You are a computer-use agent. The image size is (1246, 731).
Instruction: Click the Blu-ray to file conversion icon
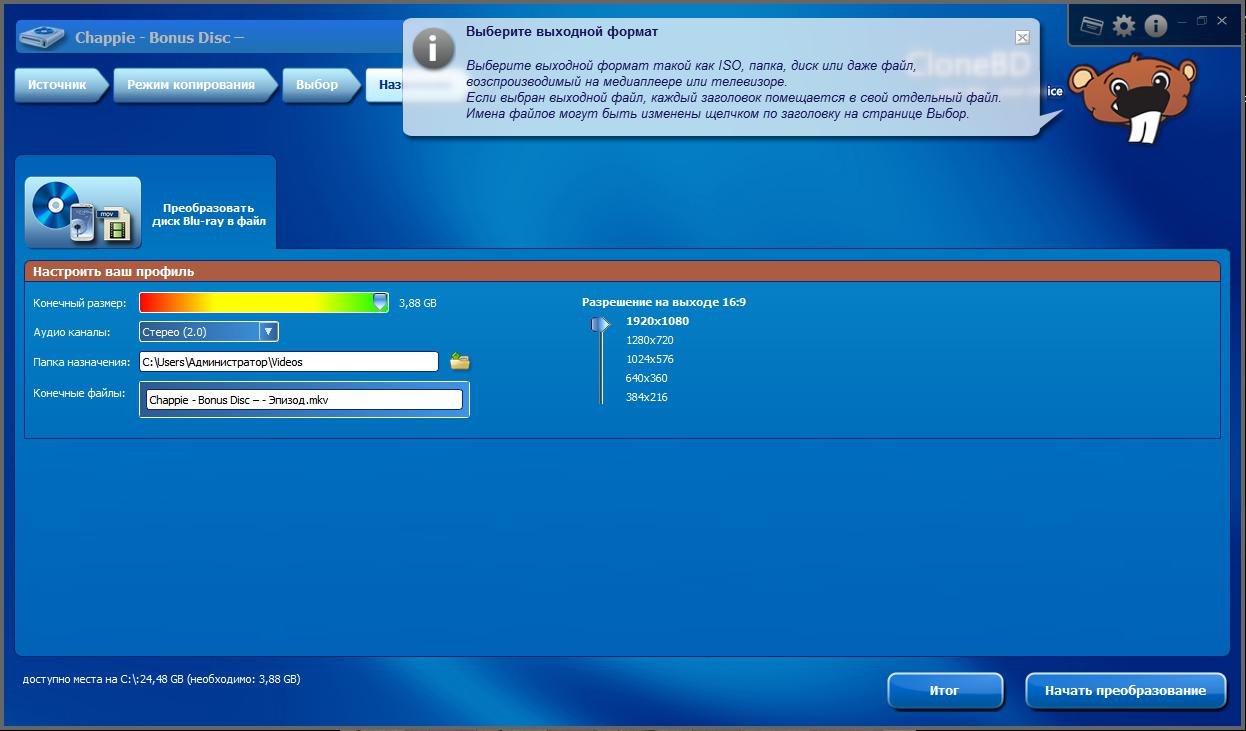(x=83, y=213)
